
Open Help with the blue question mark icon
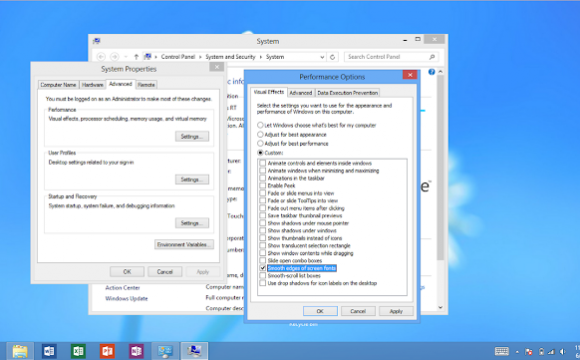(431, 72)
